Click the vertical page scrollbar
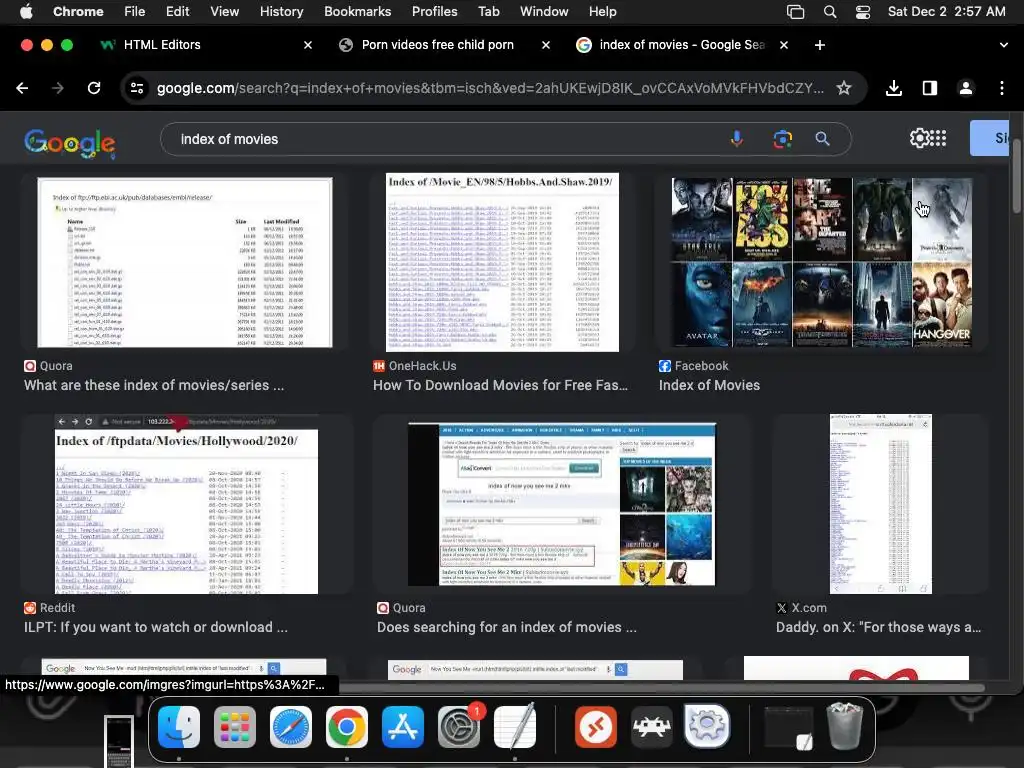The image size is (1024, 768). pos(1017,175)
